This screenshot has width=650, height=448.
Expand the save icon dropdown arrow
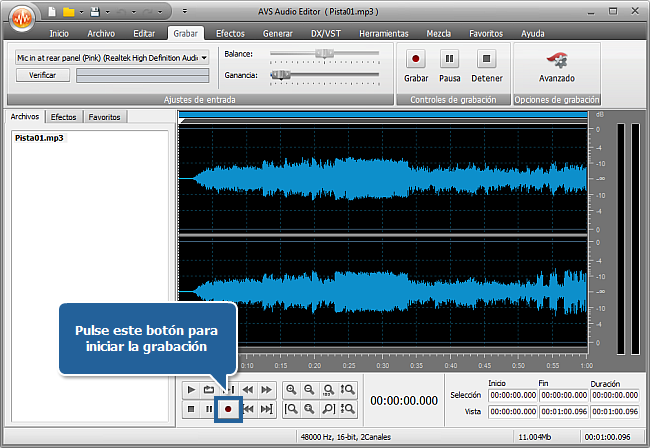[x=105, y=11]
